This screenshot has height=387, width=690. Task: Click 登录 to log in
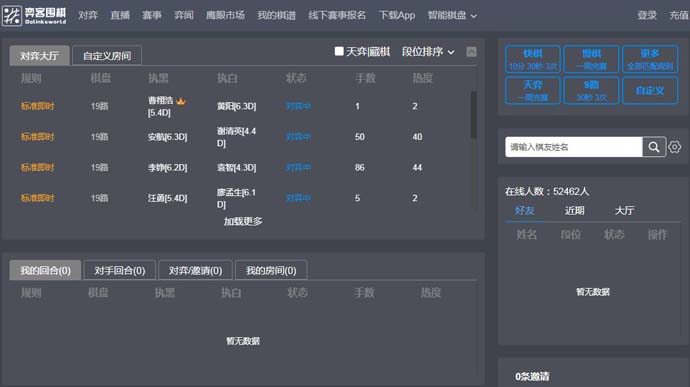[x=647, y=15]
